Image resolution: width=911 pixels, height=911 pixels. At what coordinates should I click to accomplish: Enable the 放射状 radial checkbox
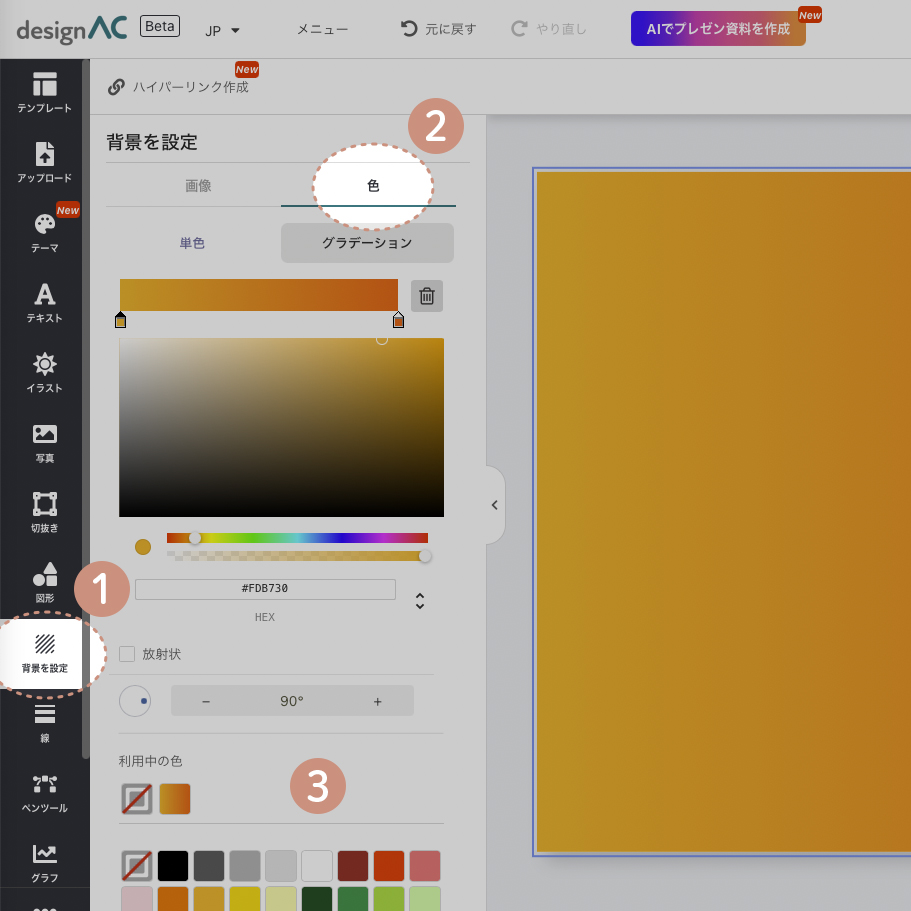(127, 654)
